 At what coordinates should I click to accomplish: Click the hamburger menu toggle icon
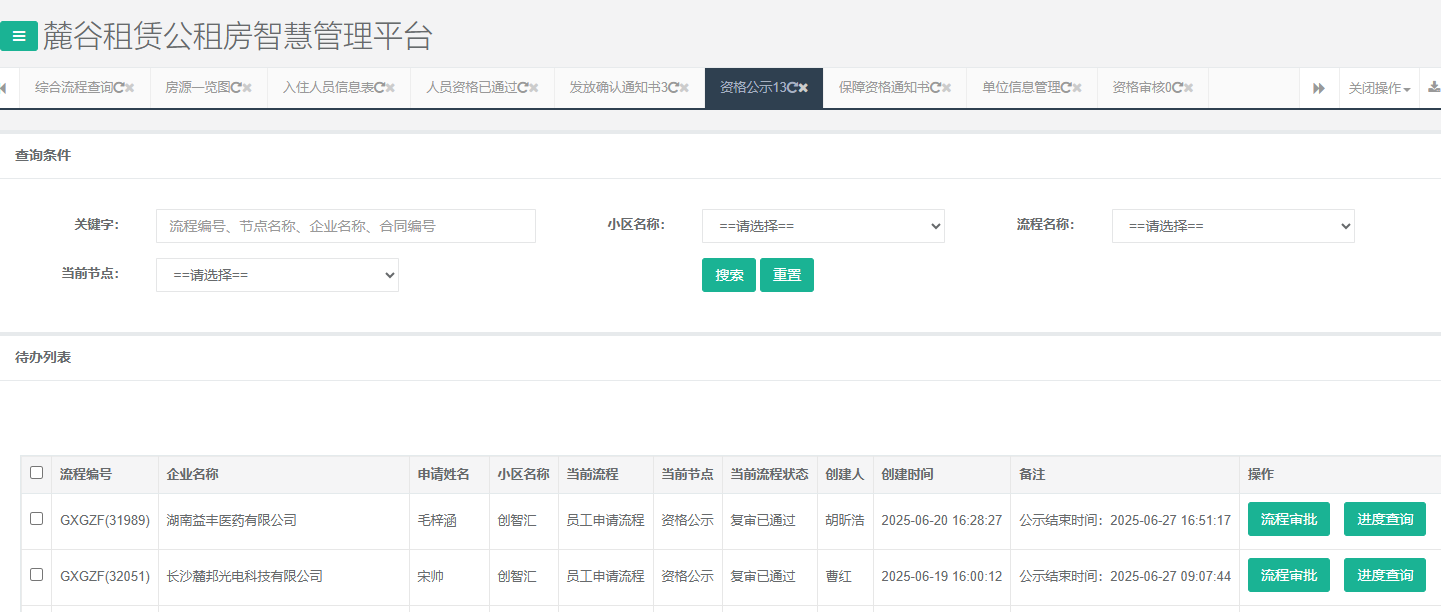(x=19, y=36)
